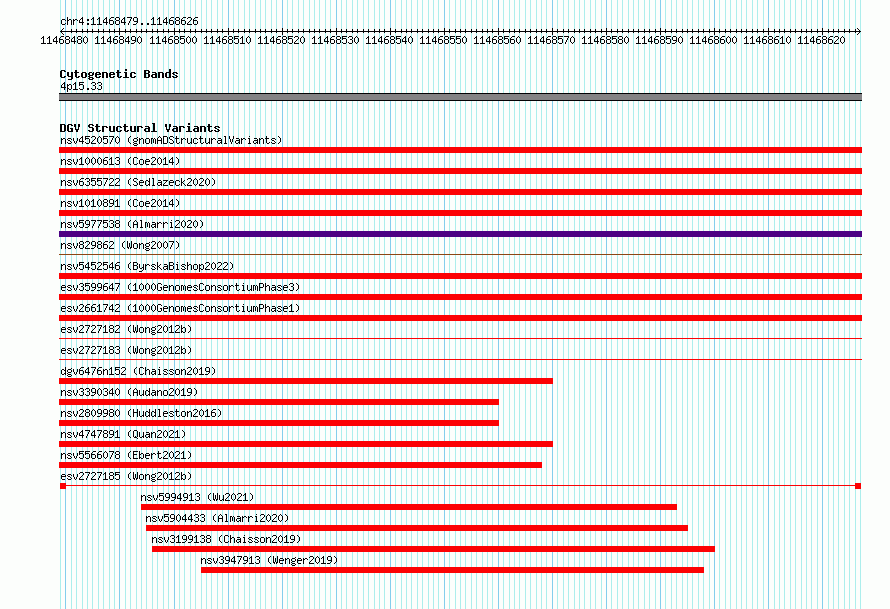The image size is (890, 609).
Task: Click the red bar under esv2661742
Action: pyautogui.click(x=460, y=318)
